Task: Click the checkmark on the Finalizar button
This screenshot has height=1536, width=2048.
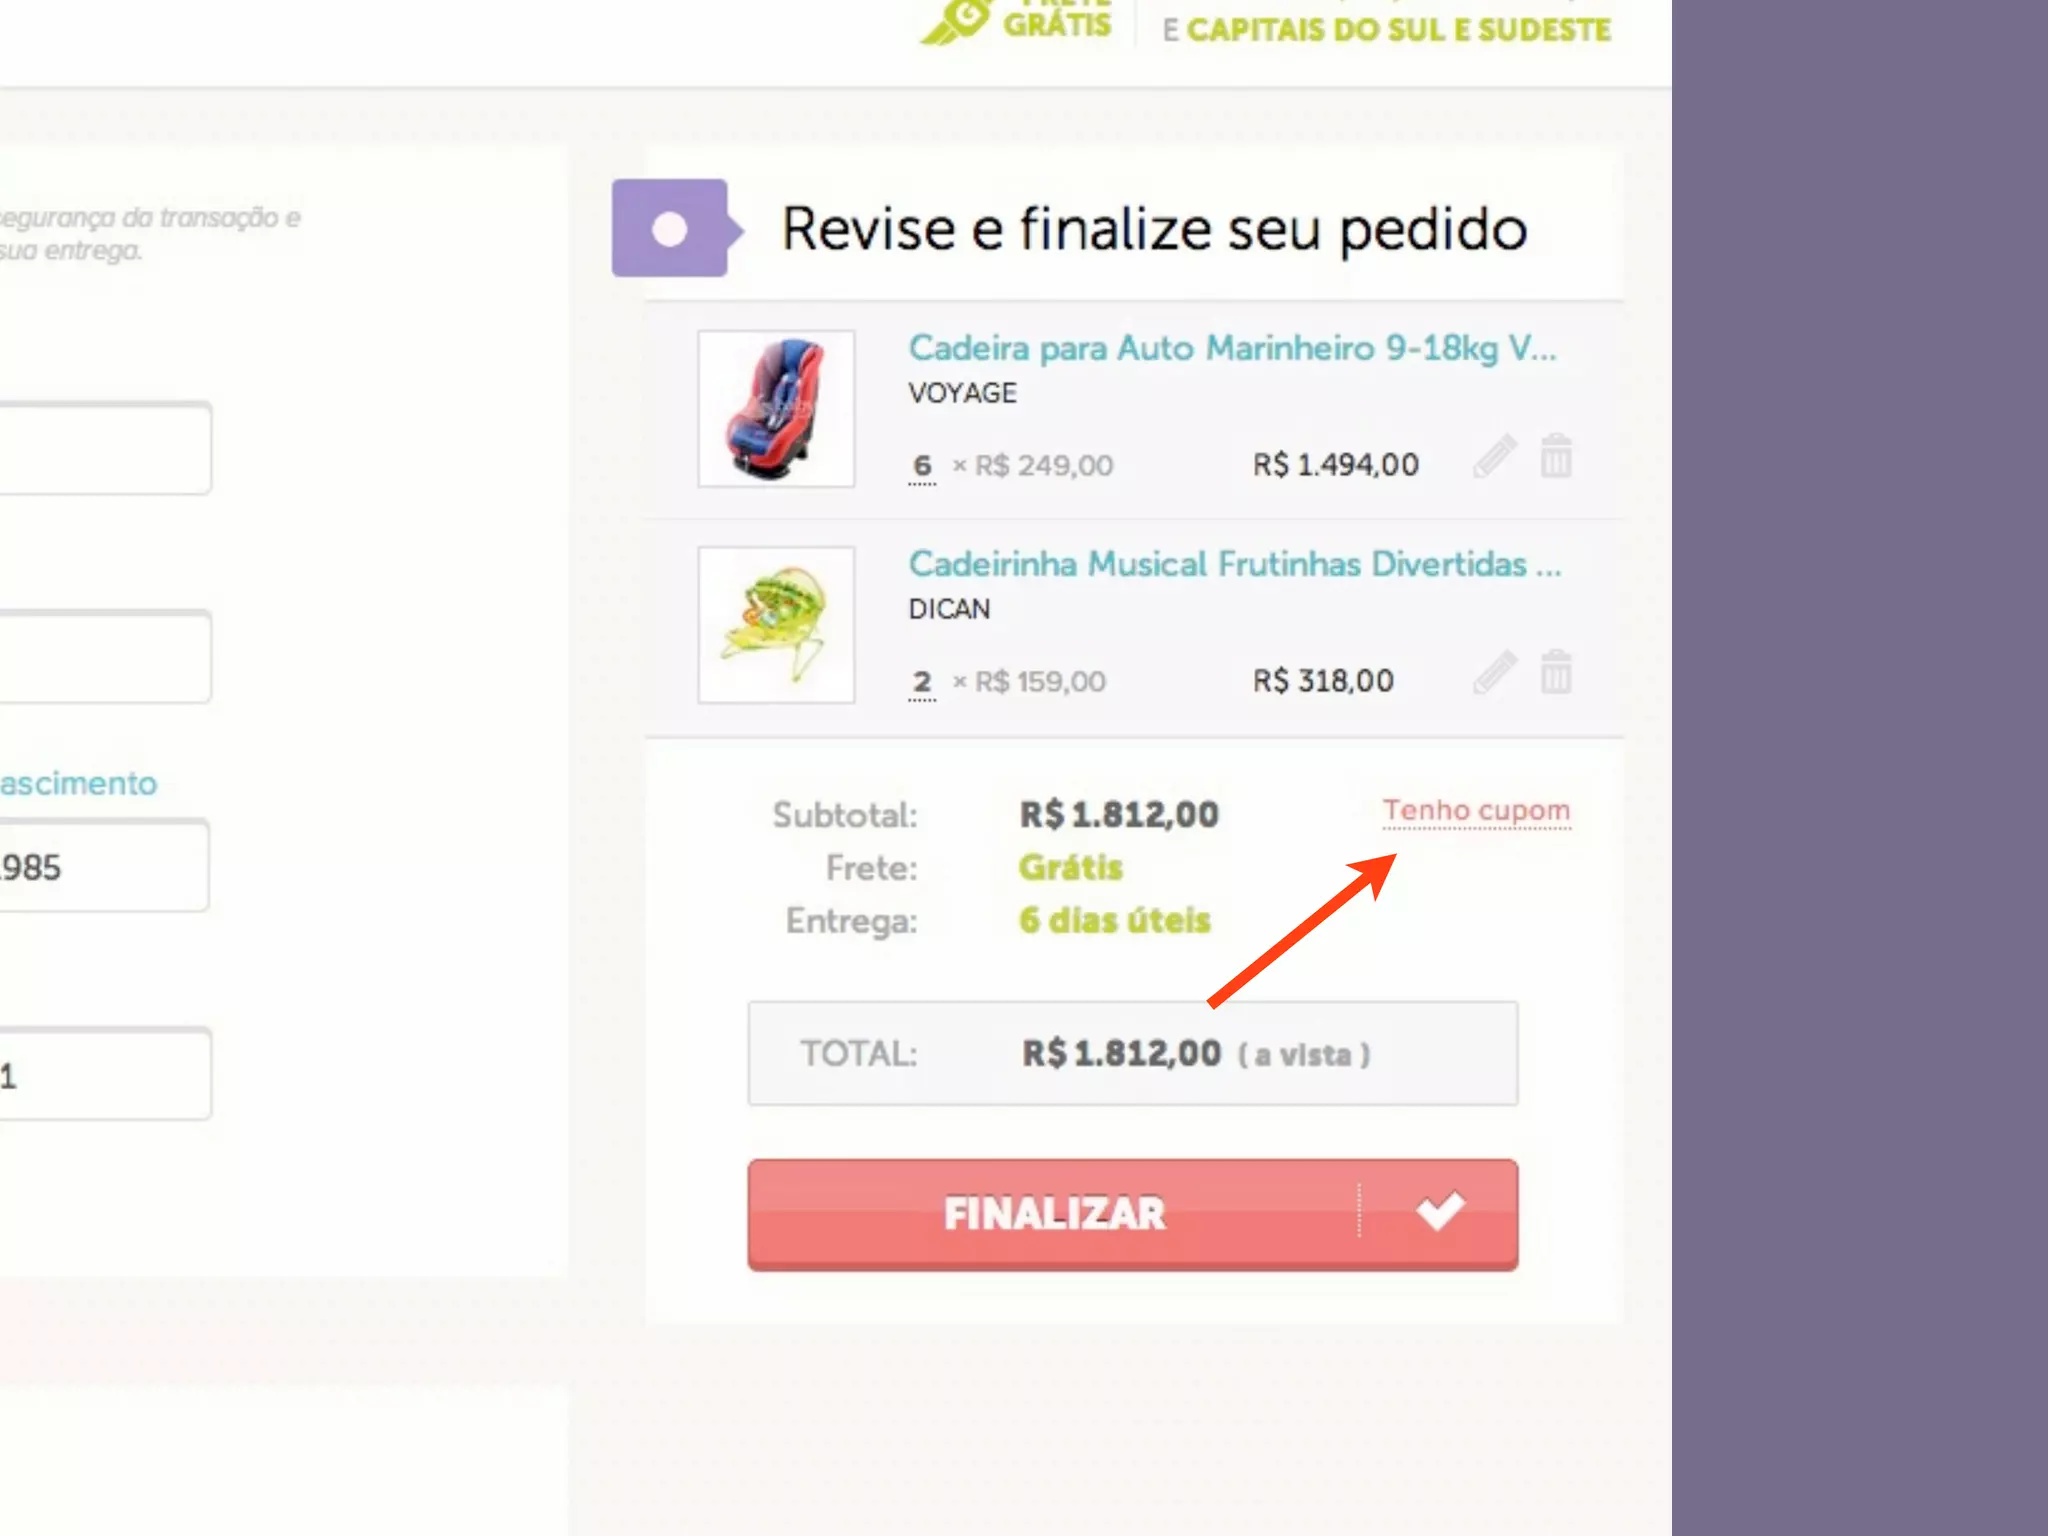Action: tap(1440, 1211)
